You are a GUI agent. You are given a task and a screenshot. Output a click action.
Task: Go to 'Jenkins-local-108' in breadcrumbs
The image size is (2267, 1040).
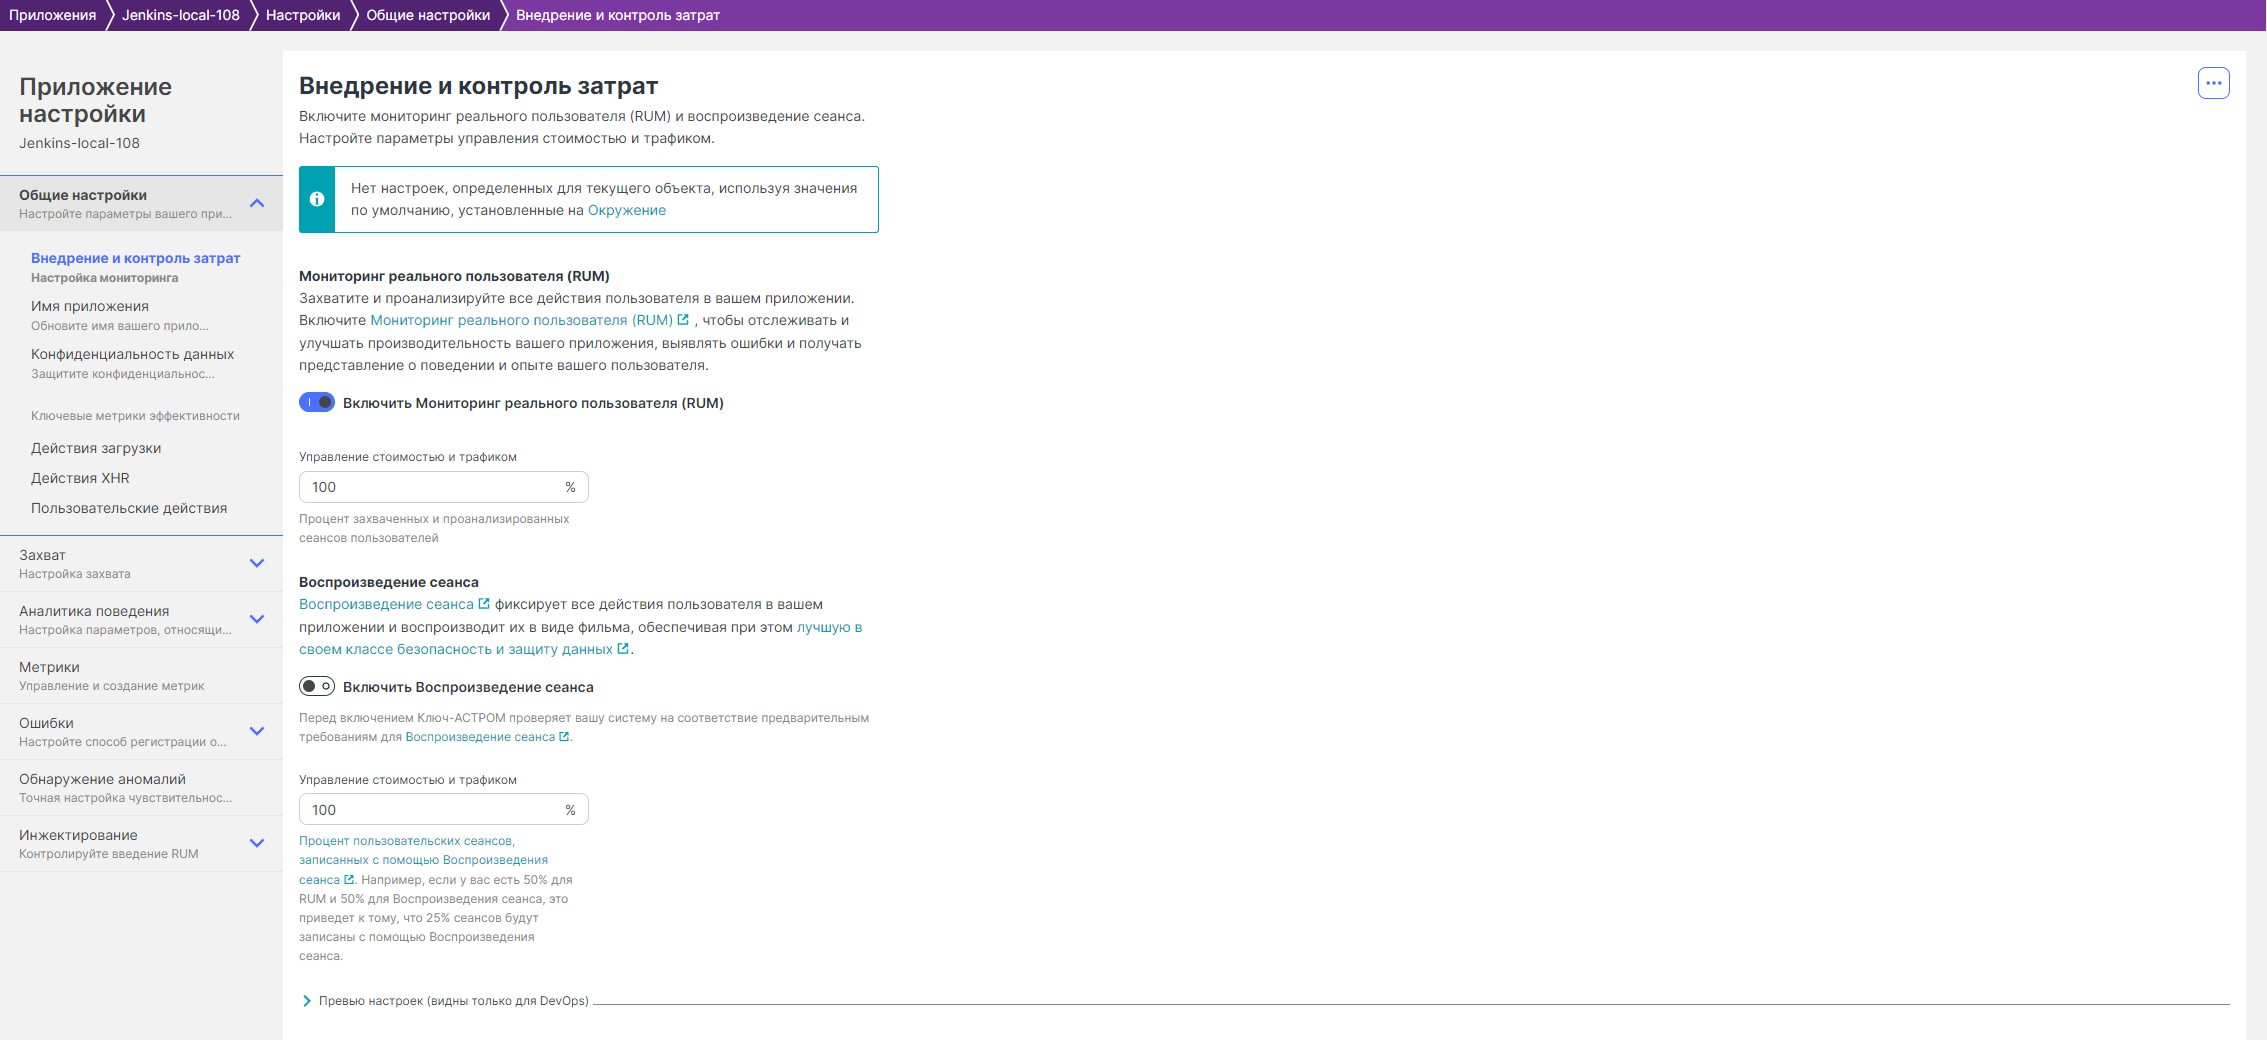click(x=180, y=15)
